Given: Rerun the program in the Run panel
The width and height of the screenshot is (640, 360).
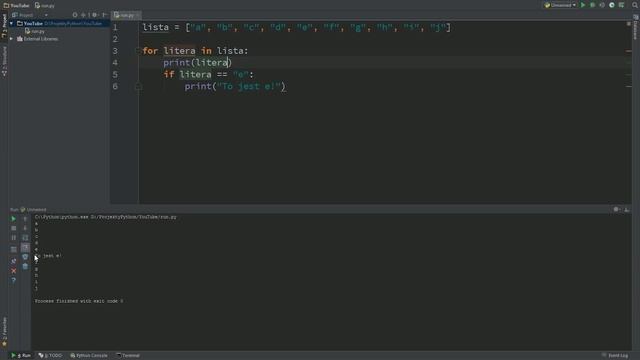Looking at the screenshot, I should pos(13,219).
